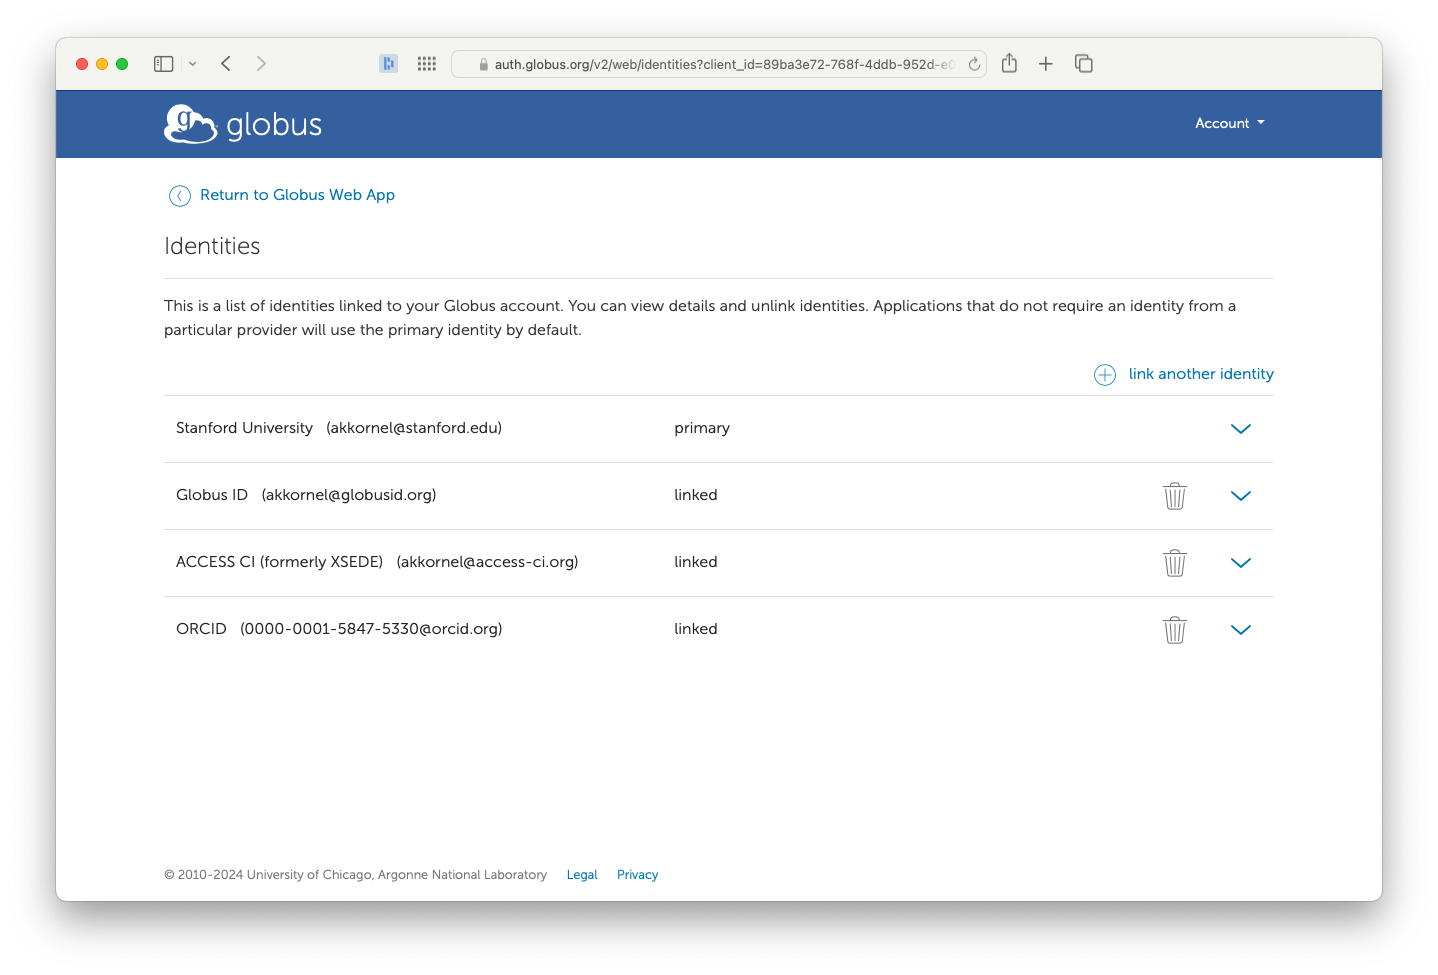Maximize the Safari window with green button

click(x=122, y=64)
